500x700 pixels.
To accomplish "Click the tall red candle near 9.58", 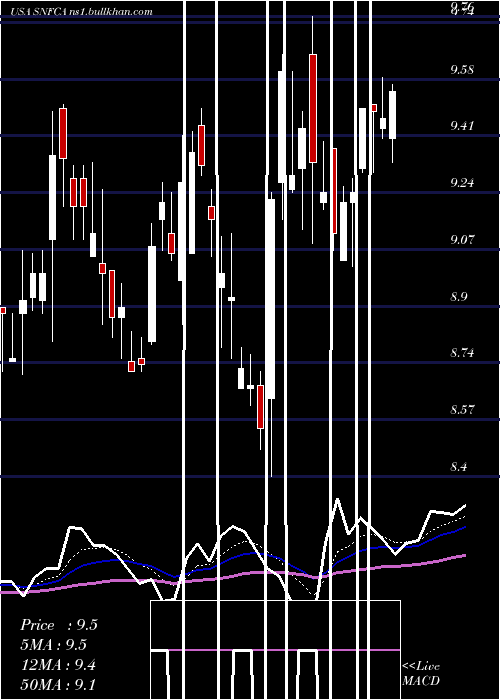I will (313, 108).
